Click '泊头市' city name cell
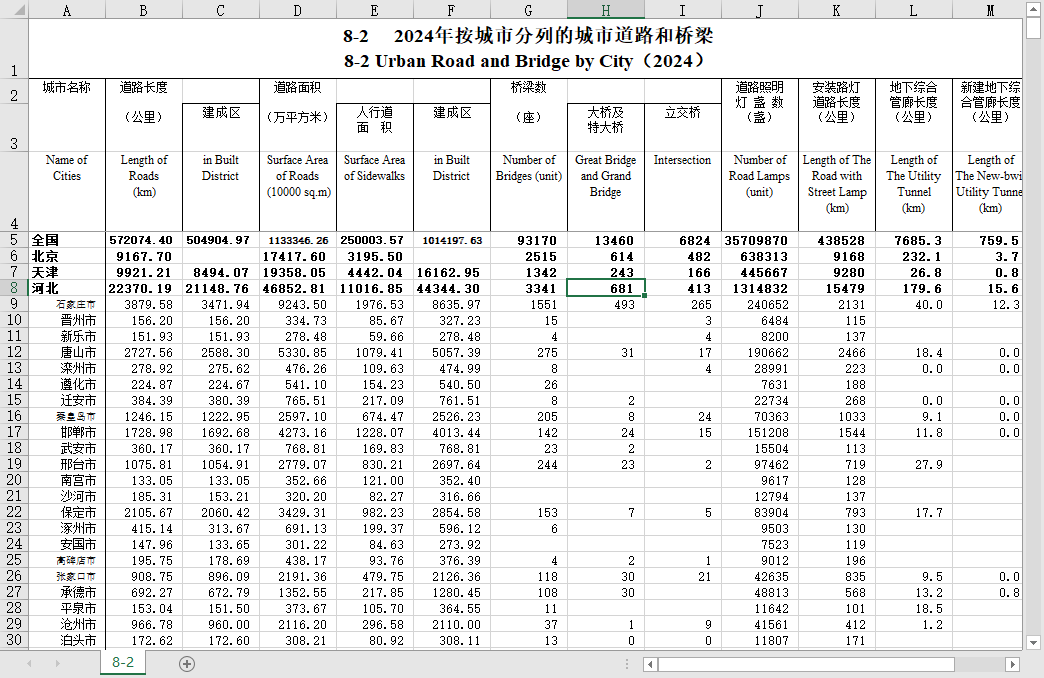 click(x=67, y=640)
